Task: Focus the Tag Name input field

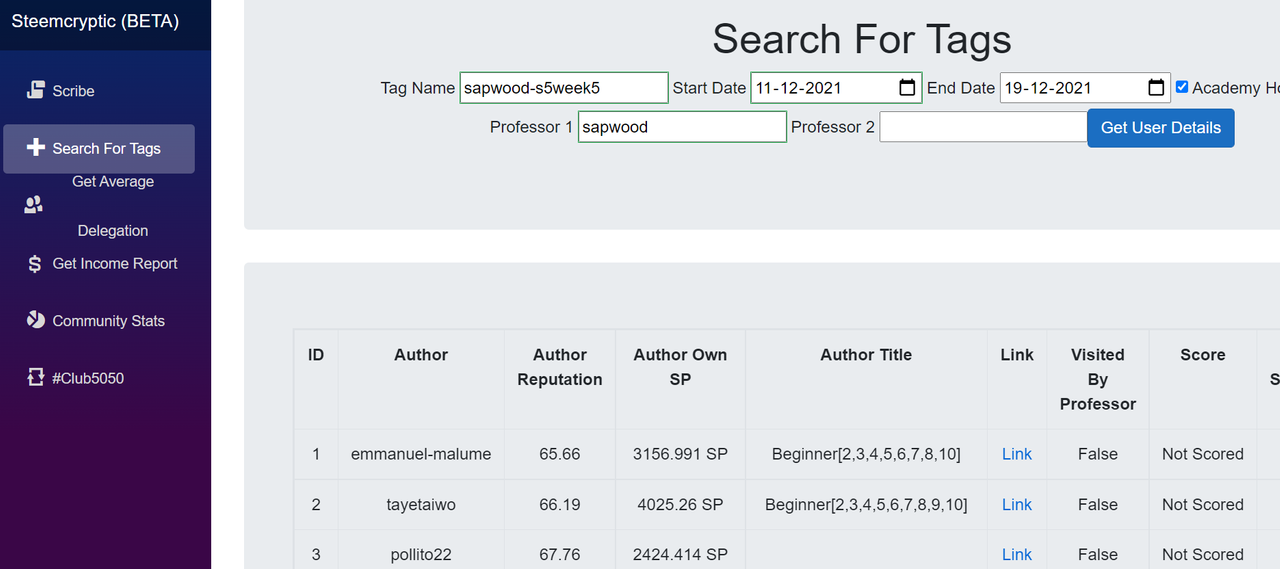Action: click(x=564, y=88)
